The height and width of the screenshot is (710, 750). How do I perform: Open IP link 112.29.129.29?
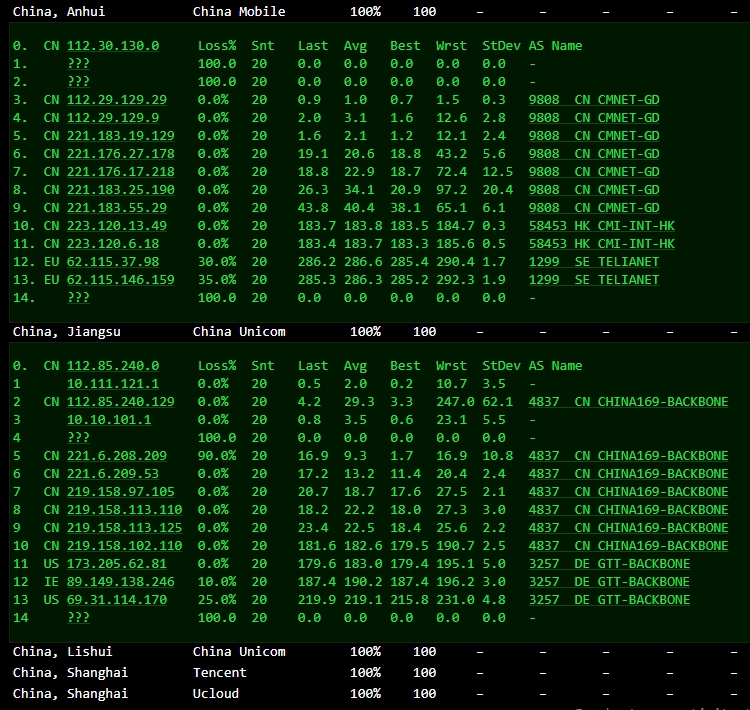[117, 100]
